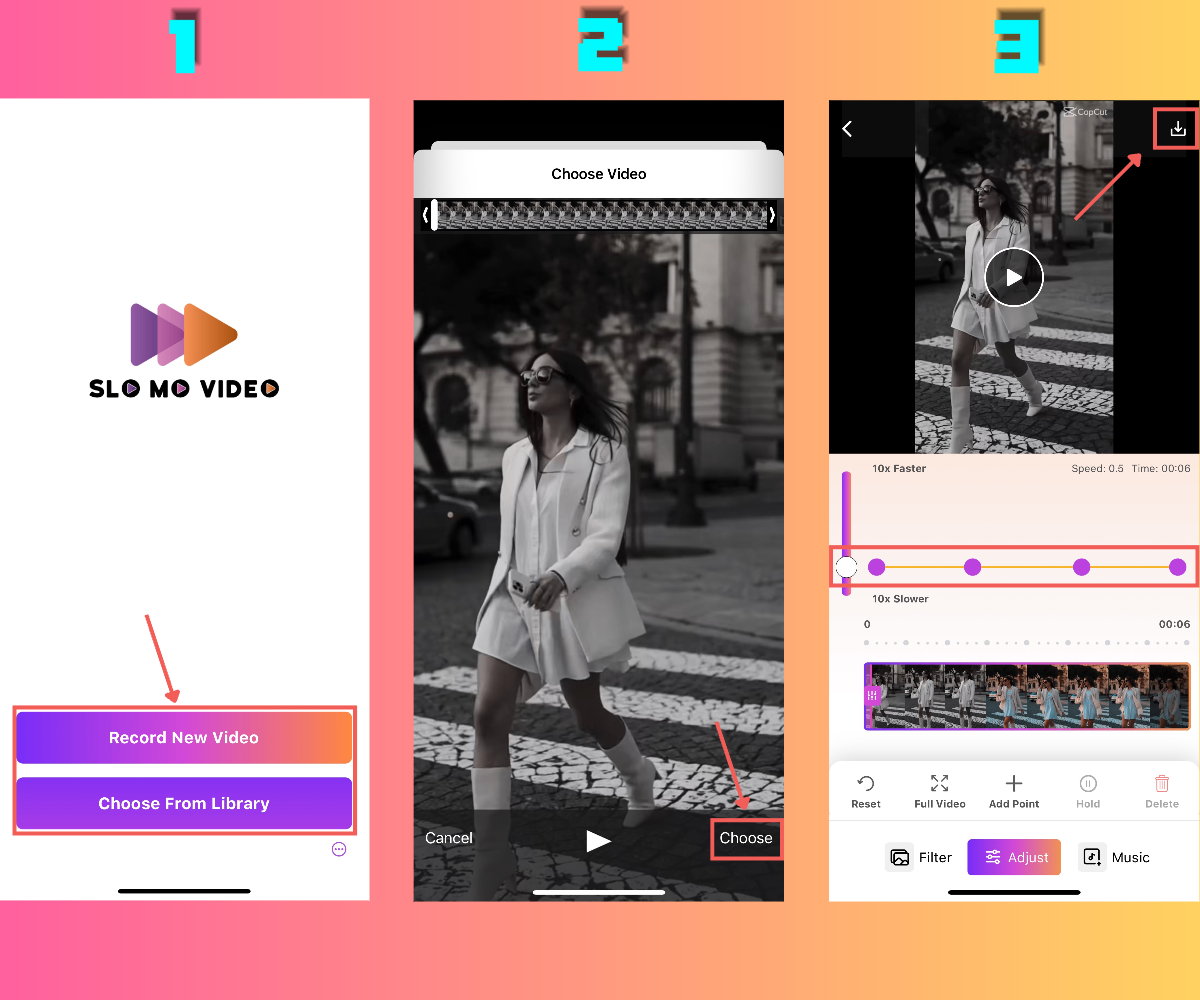This screenshot has width=1200, height=1000.
Task: Select the white speed point at start
Action: (846, 567)
